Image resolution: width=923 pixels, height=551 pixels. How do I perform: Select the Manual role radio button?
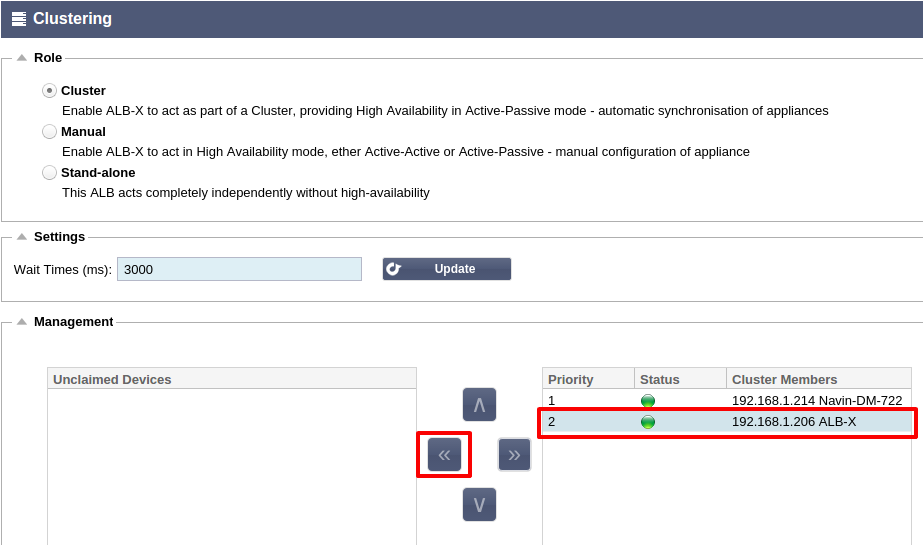49,132
